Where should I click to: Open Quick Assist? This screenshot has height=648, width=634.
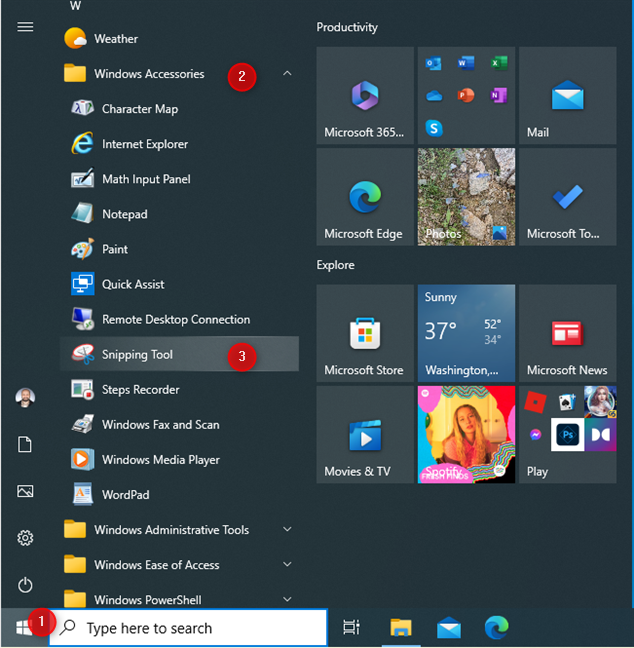tap(133, 284)
